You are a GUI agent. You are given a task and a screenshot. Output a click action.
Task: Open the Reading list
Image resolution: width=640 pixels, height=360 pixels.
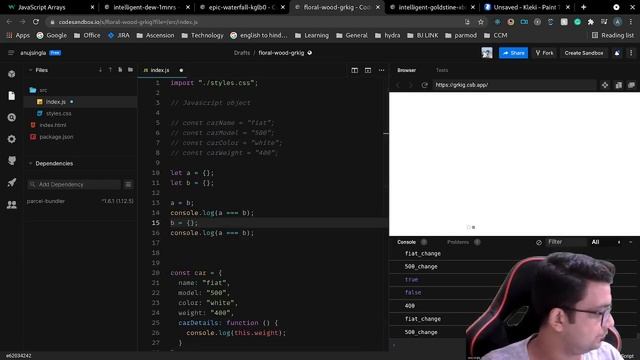tap(613, 36)
